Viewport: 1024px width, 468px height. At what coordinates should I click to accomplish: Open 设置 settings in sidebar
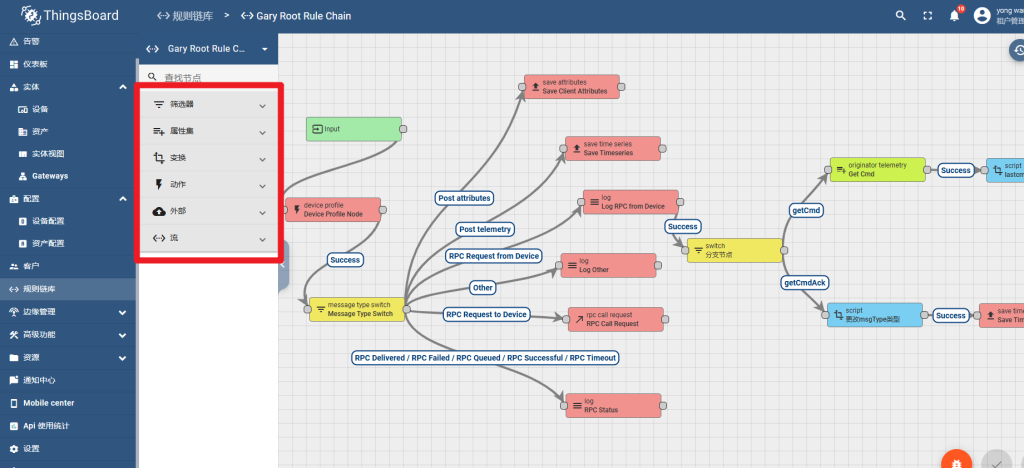click(69, 448)
